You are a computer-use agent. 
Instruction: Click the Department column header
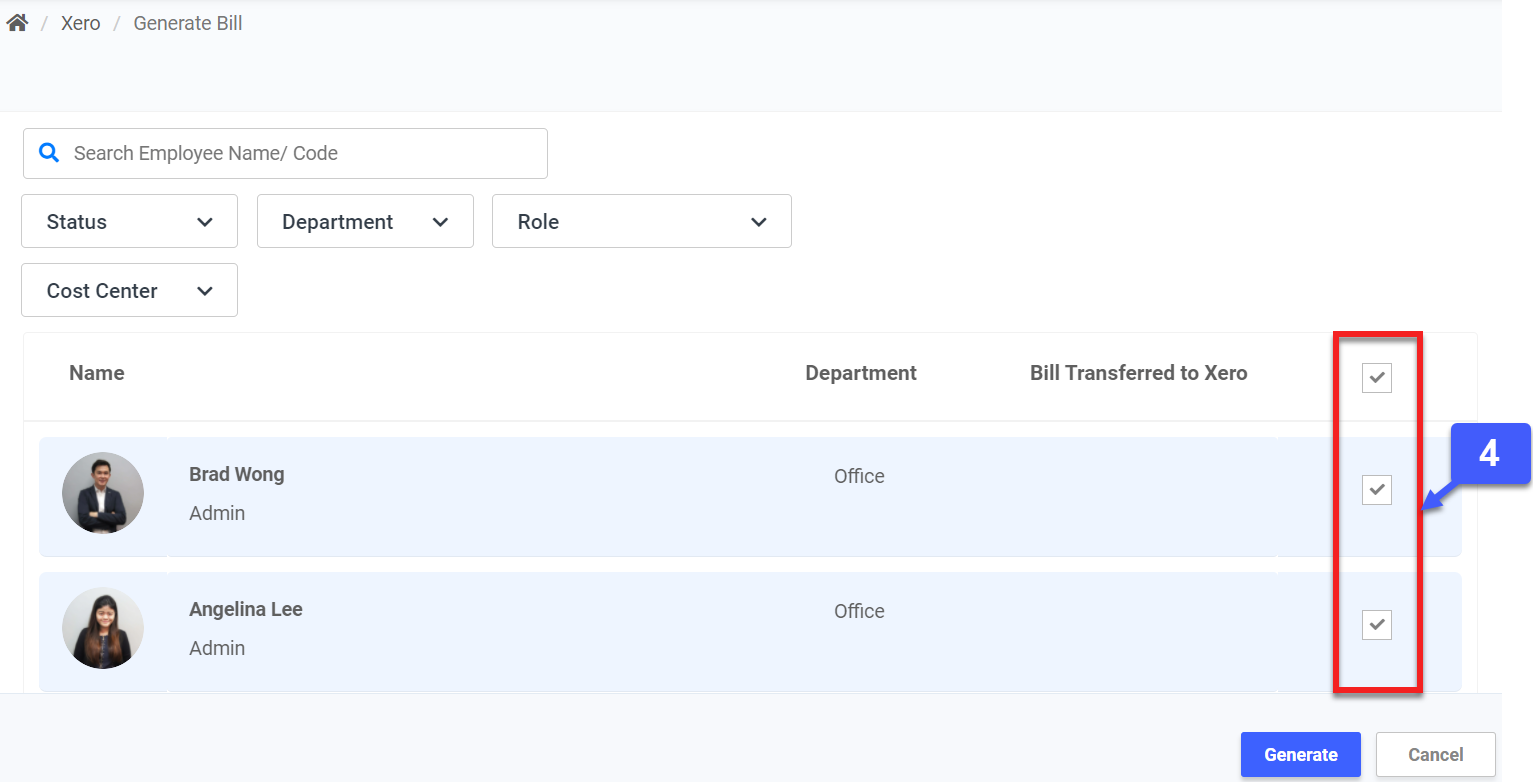click(860, 373)
